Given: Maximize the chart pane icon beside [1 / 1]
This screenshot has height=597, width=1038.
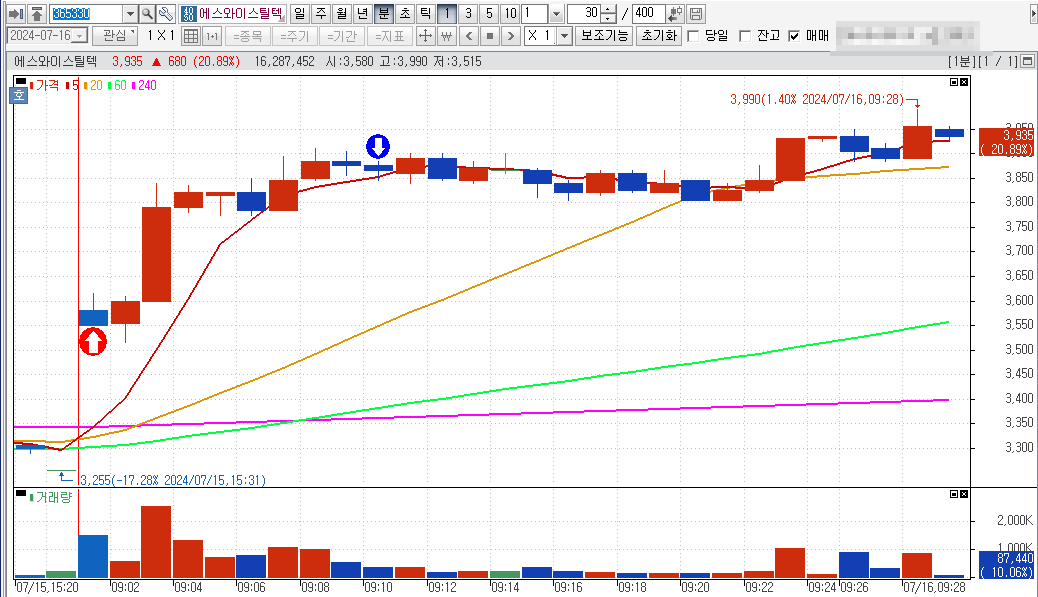Looking at the screenshot, I should click(x=1027, y=61).
